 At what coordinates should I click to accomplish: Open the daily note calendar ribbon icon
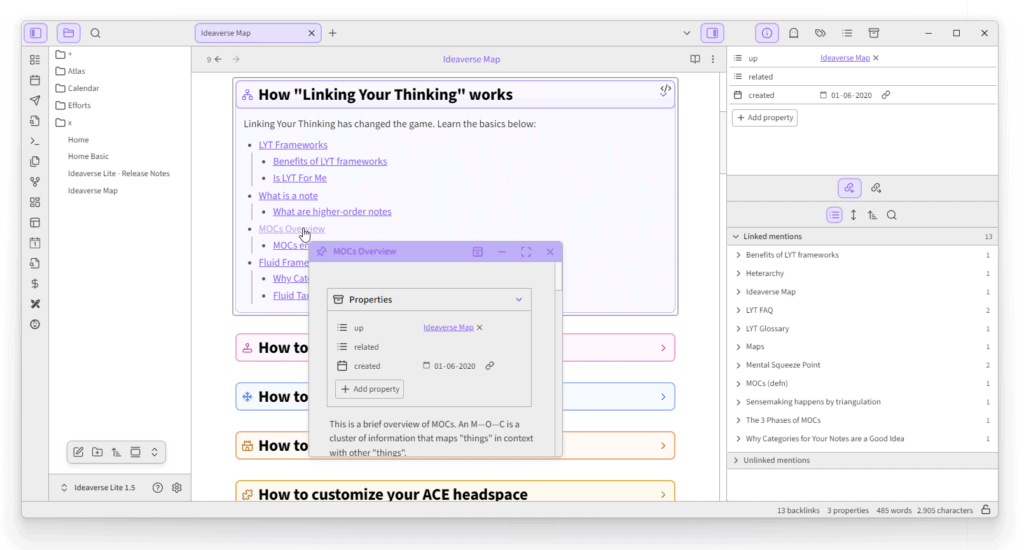click(35, 80)
